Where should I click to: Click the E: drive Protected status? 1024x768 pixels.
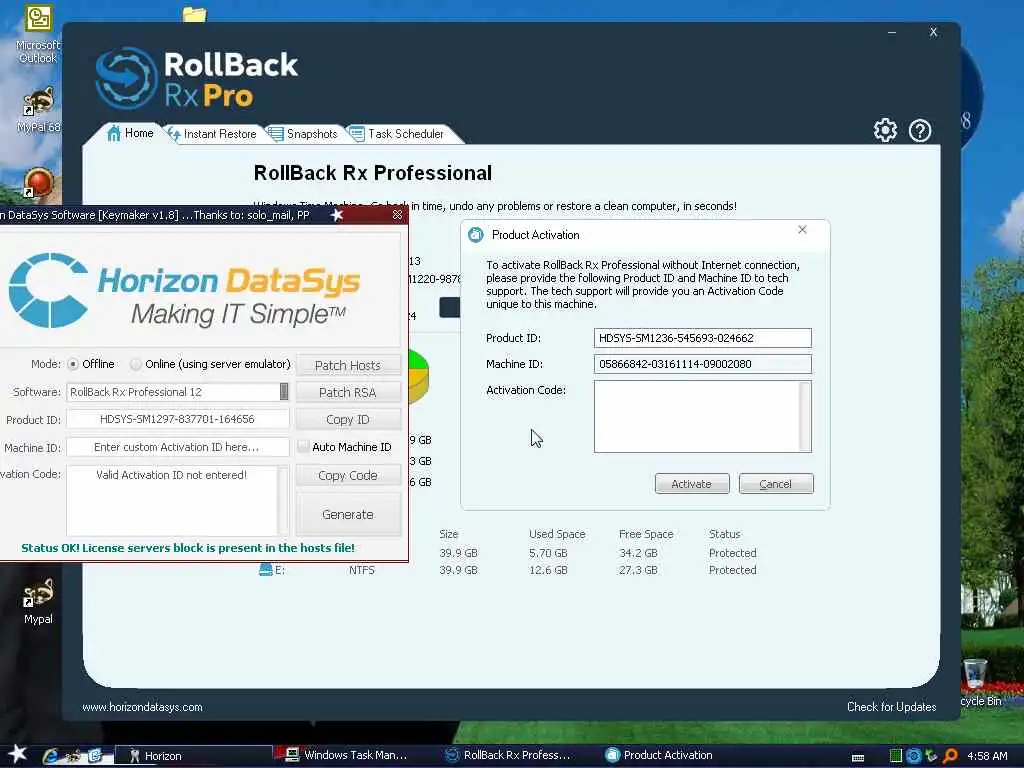pyautogui.click(x=732, y=569)
